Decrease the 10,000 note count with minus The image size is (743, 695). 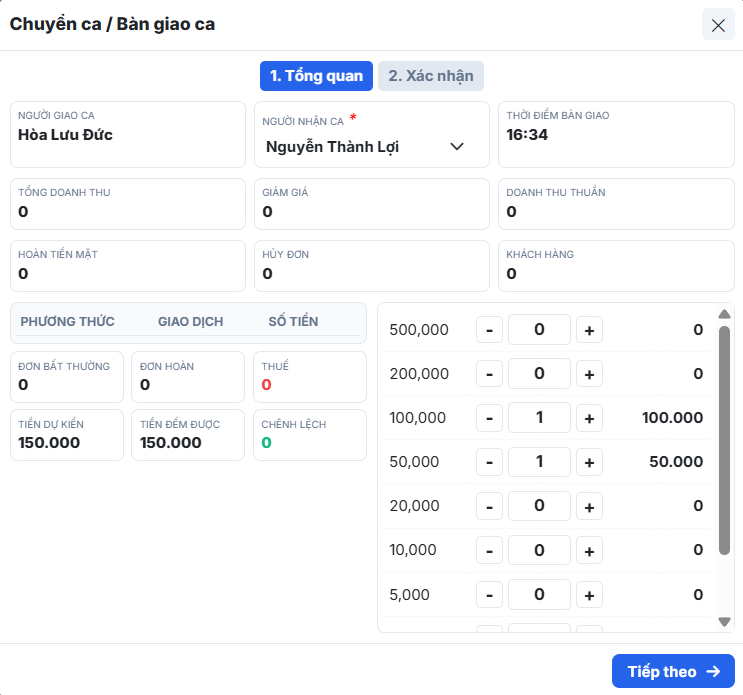coord(489,550)
